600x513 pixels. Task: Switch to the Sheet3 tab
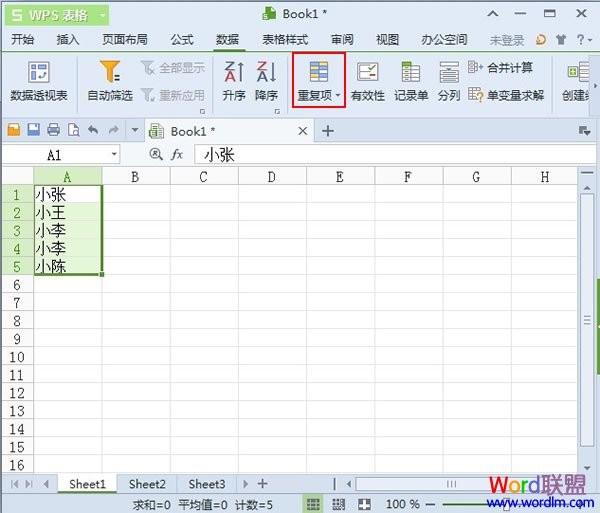[x=207, y=484]
